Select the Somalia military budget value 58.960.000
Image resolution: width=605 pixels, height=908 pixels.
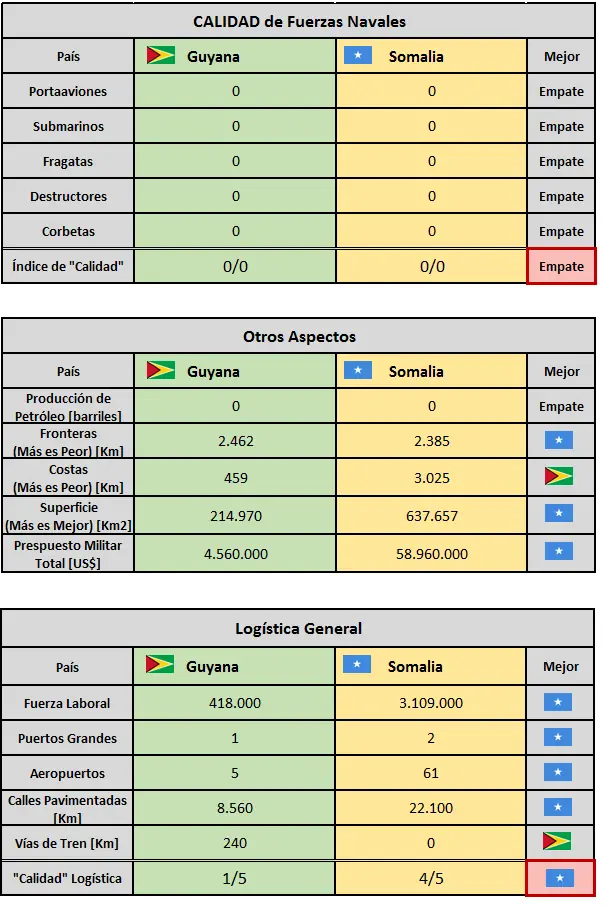[431, 553]
